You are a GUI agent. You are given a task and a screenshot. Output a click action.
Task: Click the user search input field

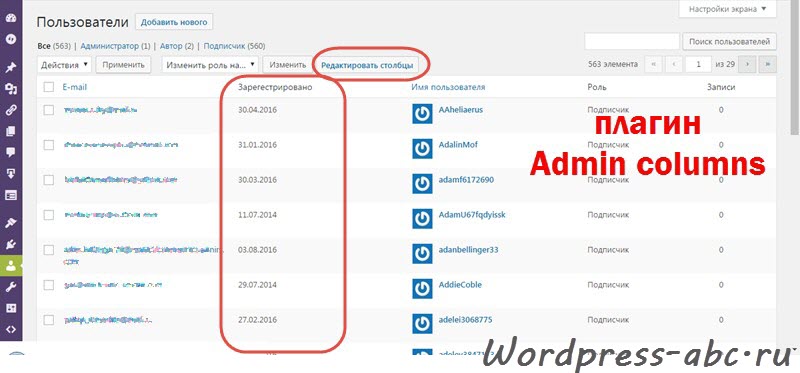tap(632, 41)
